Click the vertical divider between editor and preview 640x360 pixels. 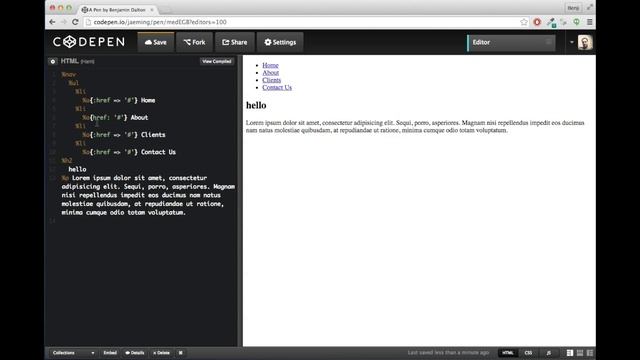click(240, 201)
